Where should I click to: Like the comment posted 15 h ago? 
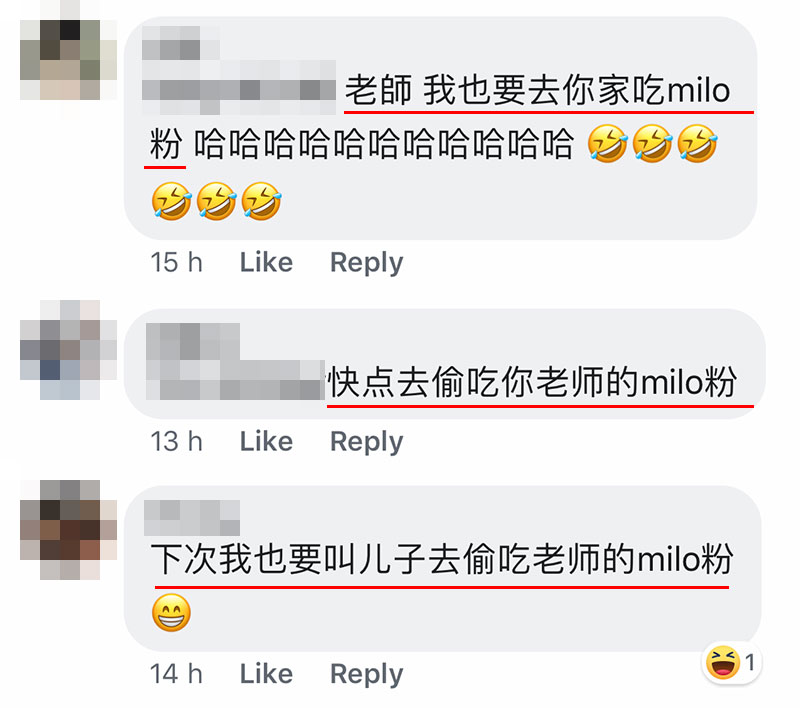click(x=266, y=262)
